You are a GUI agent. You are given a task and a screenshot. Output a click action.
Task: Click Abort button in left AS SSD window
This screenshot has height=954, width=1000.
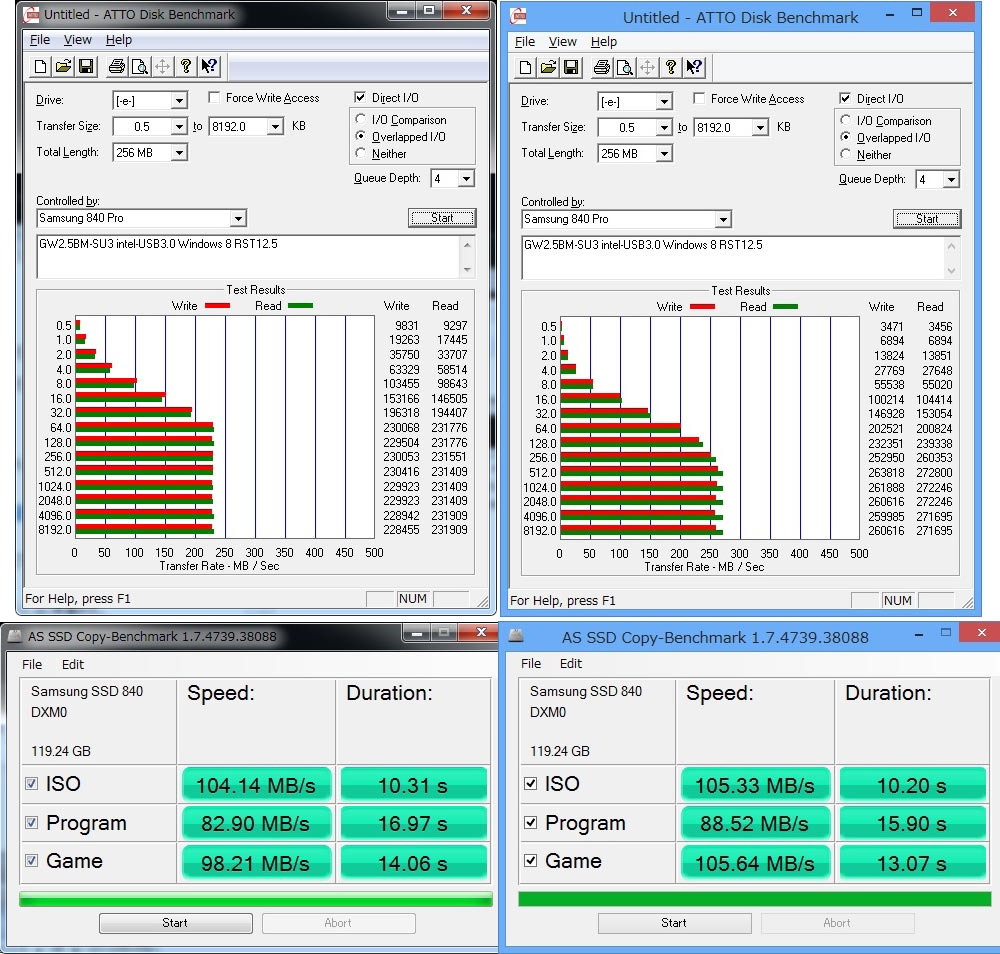click(338, 923)
